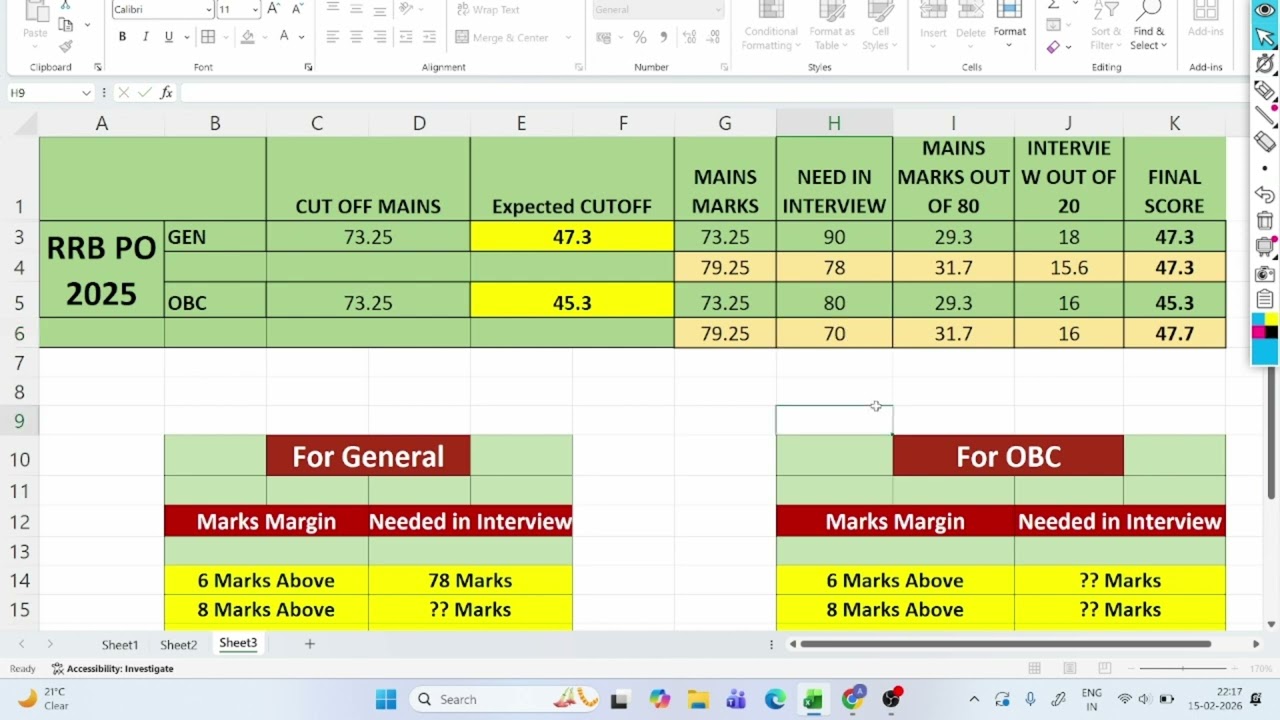The height and width of the screenshot is (720, 1280).
Task: Toggle Italic formatting
Action: click(x=145, y=37)
